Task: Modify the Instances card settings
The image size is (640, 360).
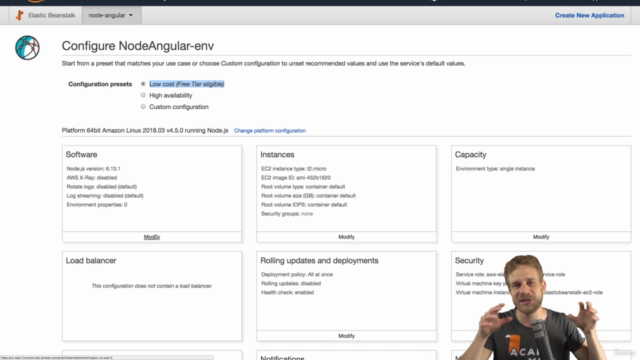Action: pos(347,237)
